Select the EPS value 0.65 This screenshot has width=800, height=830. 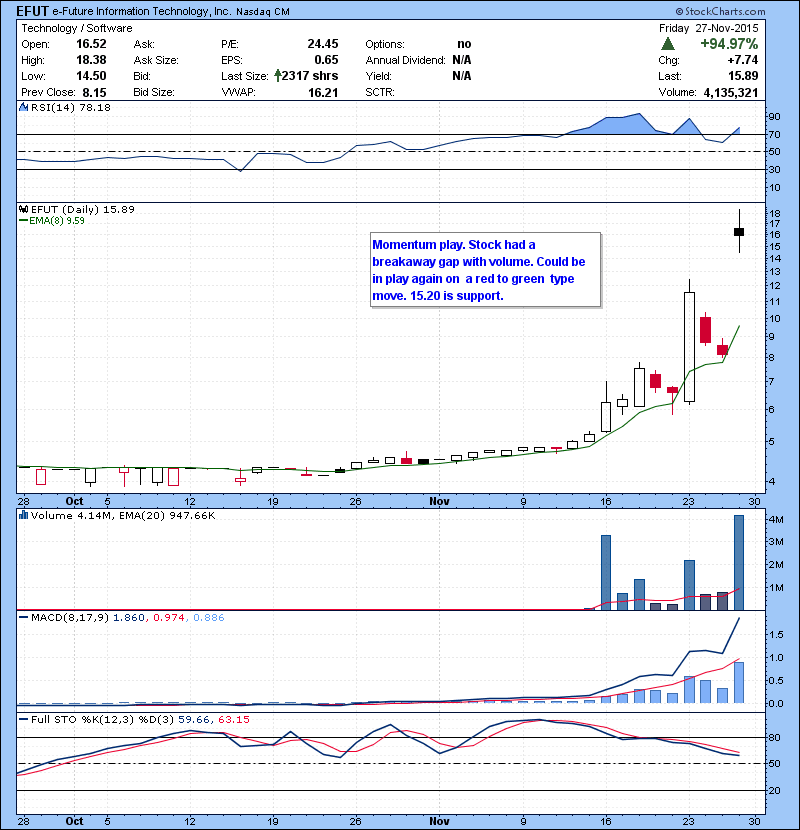326,60
